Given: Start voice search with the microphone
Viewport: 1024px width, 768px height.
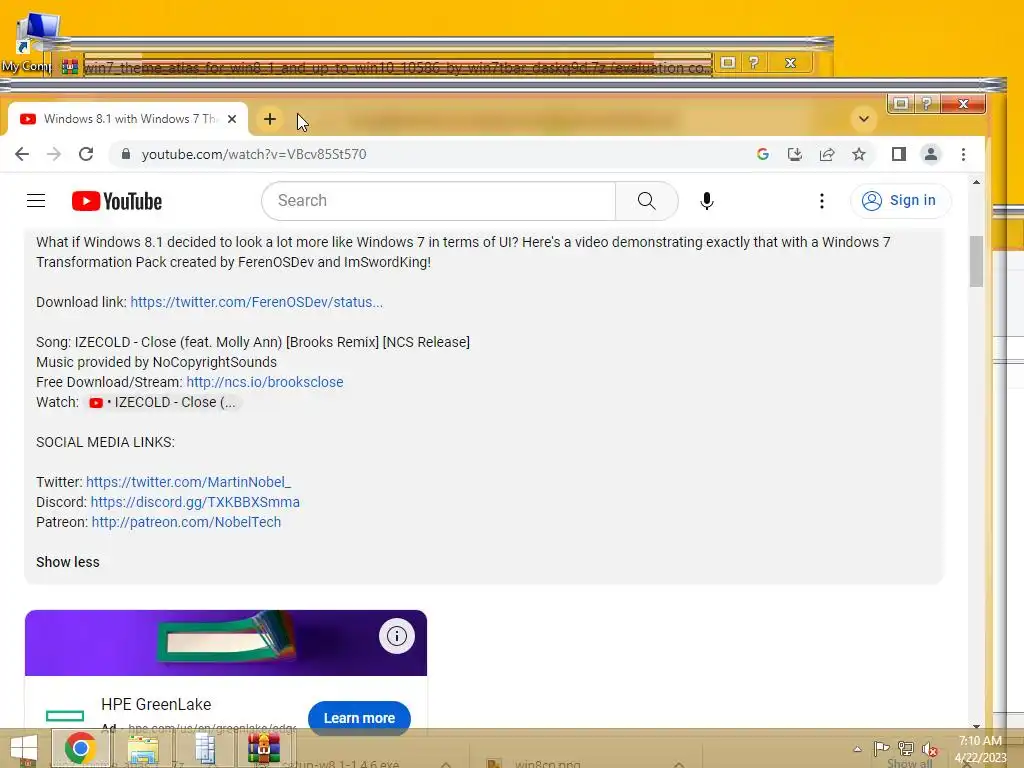Looking at the screenshot, I should tap(707, 200).
